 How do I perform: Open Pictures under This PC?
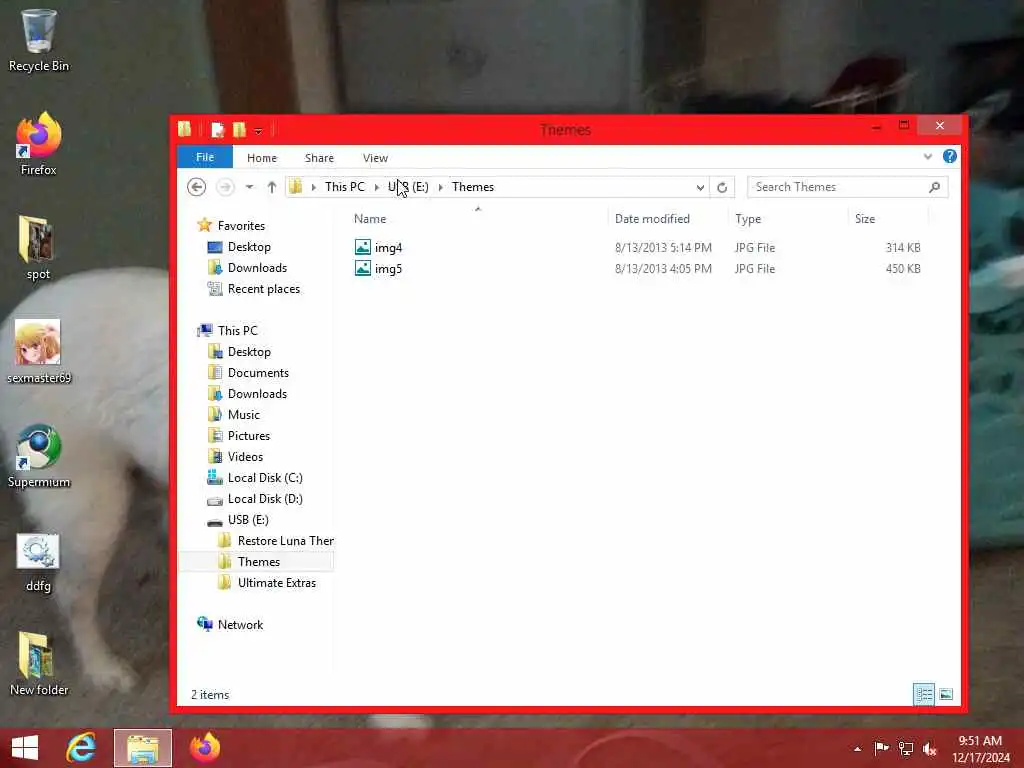click(249, 436)
